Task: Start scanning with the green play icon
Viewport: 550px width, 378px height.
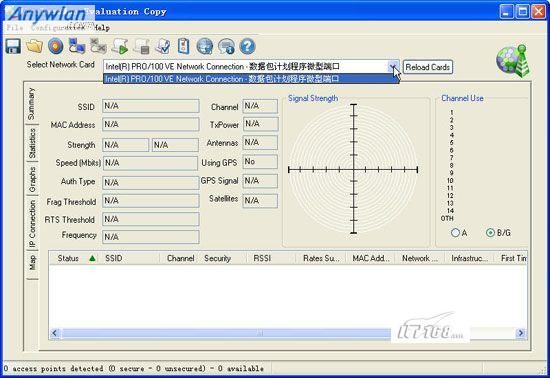Action: 120,46
